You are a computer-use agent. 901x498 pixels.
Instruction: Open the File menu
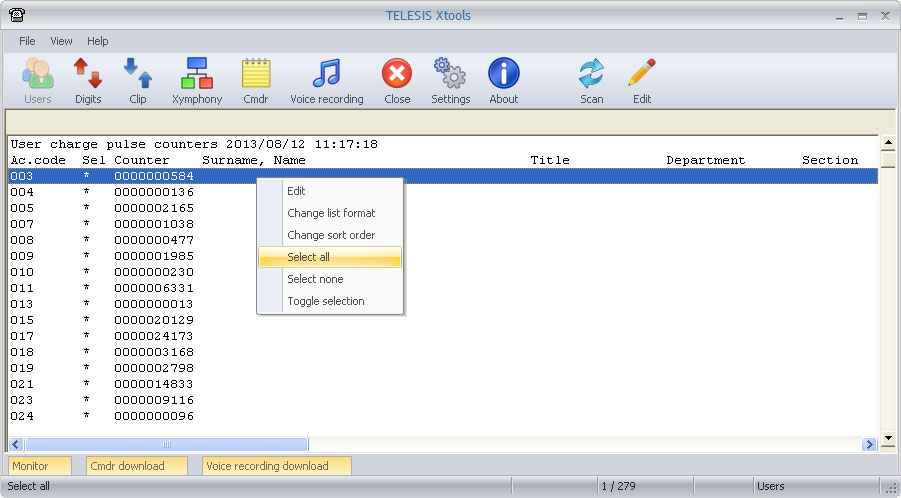[27, 41]
